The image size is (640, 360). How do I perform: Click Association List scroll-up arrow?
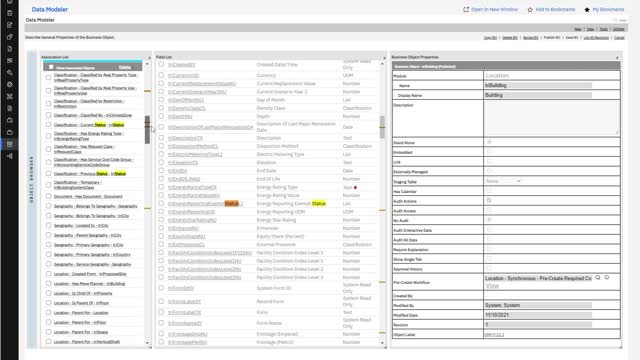tap(147, 64)
